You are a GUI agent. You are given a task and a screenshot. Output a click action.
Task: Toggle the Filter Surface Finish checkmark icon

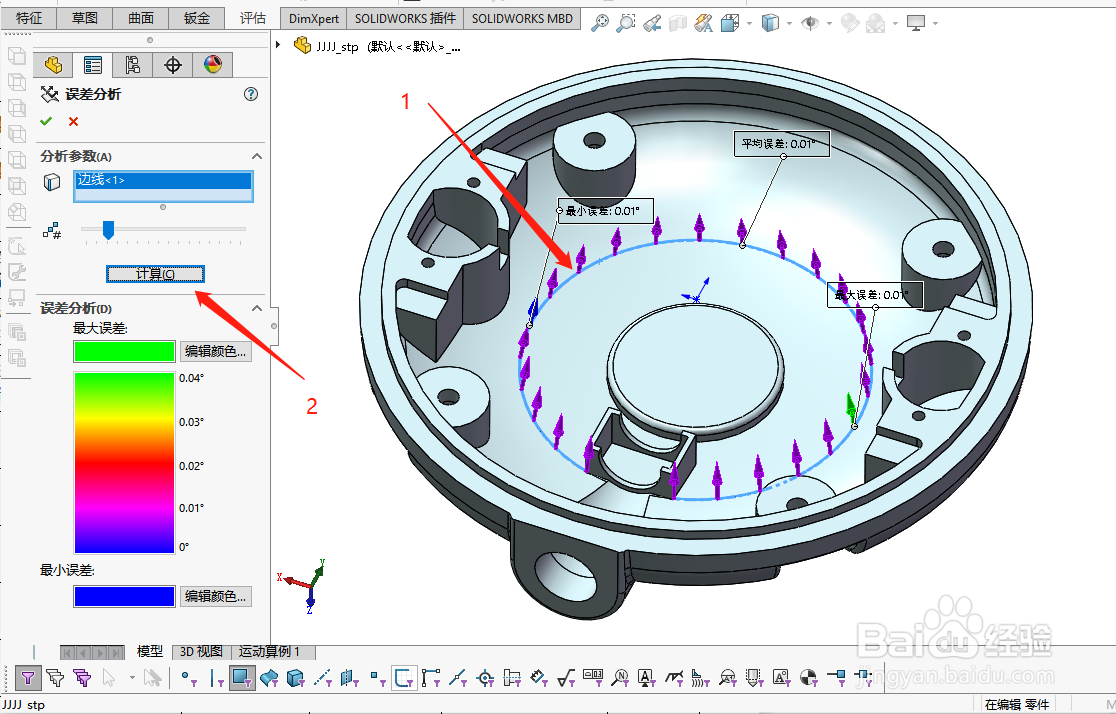[x=566, y=678]
